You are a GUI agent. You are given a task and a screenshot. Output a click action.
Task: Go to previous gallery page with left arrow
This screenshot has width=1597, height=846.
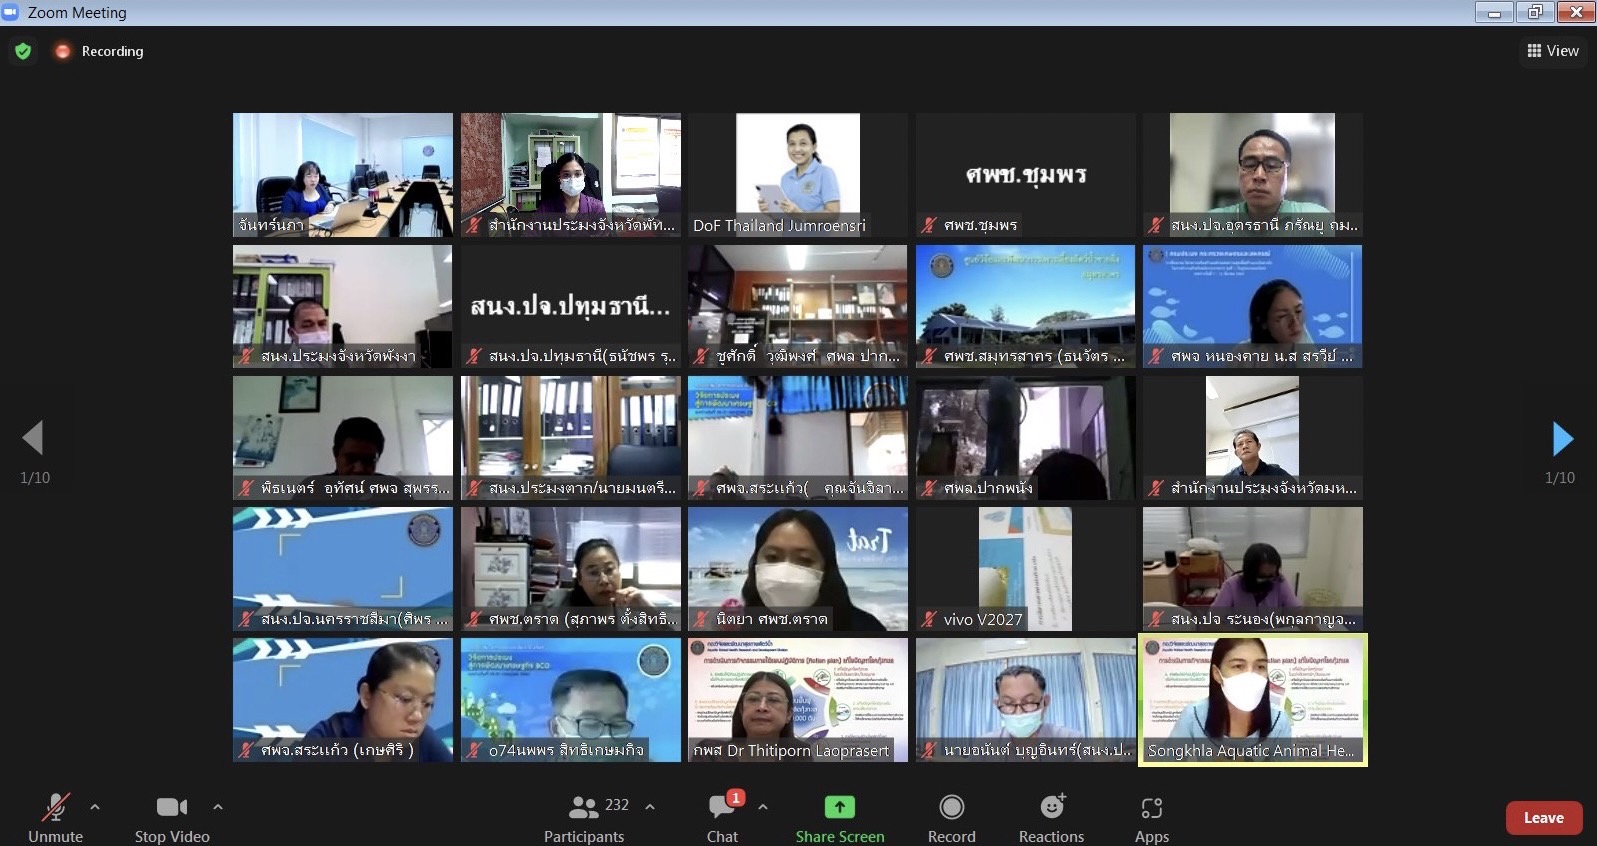[33, 438]
